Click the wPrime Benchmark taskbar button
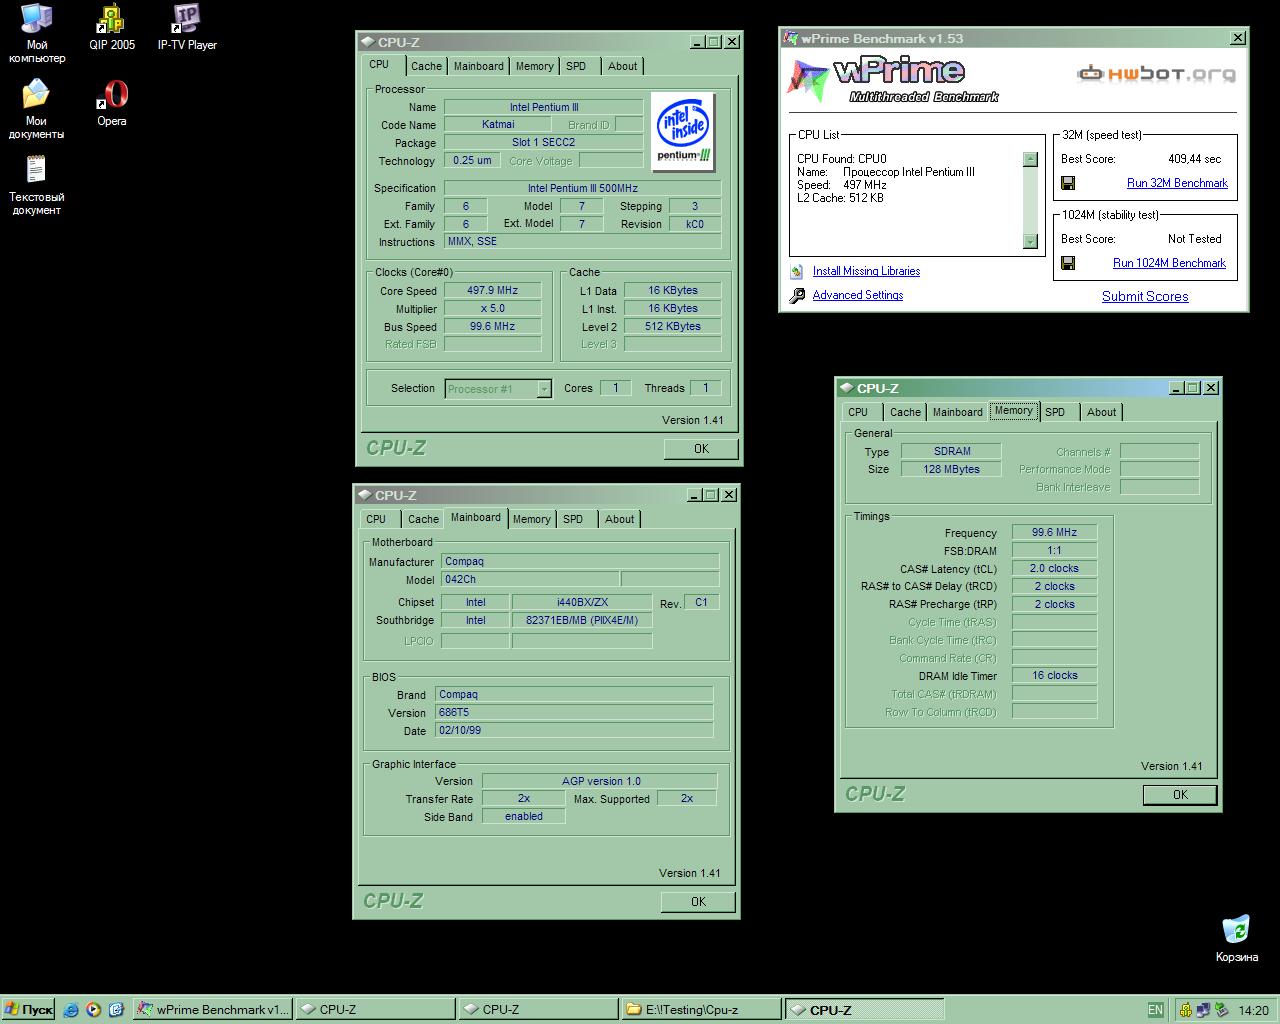The height and width of the screenshot is (1024, 1280). pyautogui.click(x=212, y=1010)
